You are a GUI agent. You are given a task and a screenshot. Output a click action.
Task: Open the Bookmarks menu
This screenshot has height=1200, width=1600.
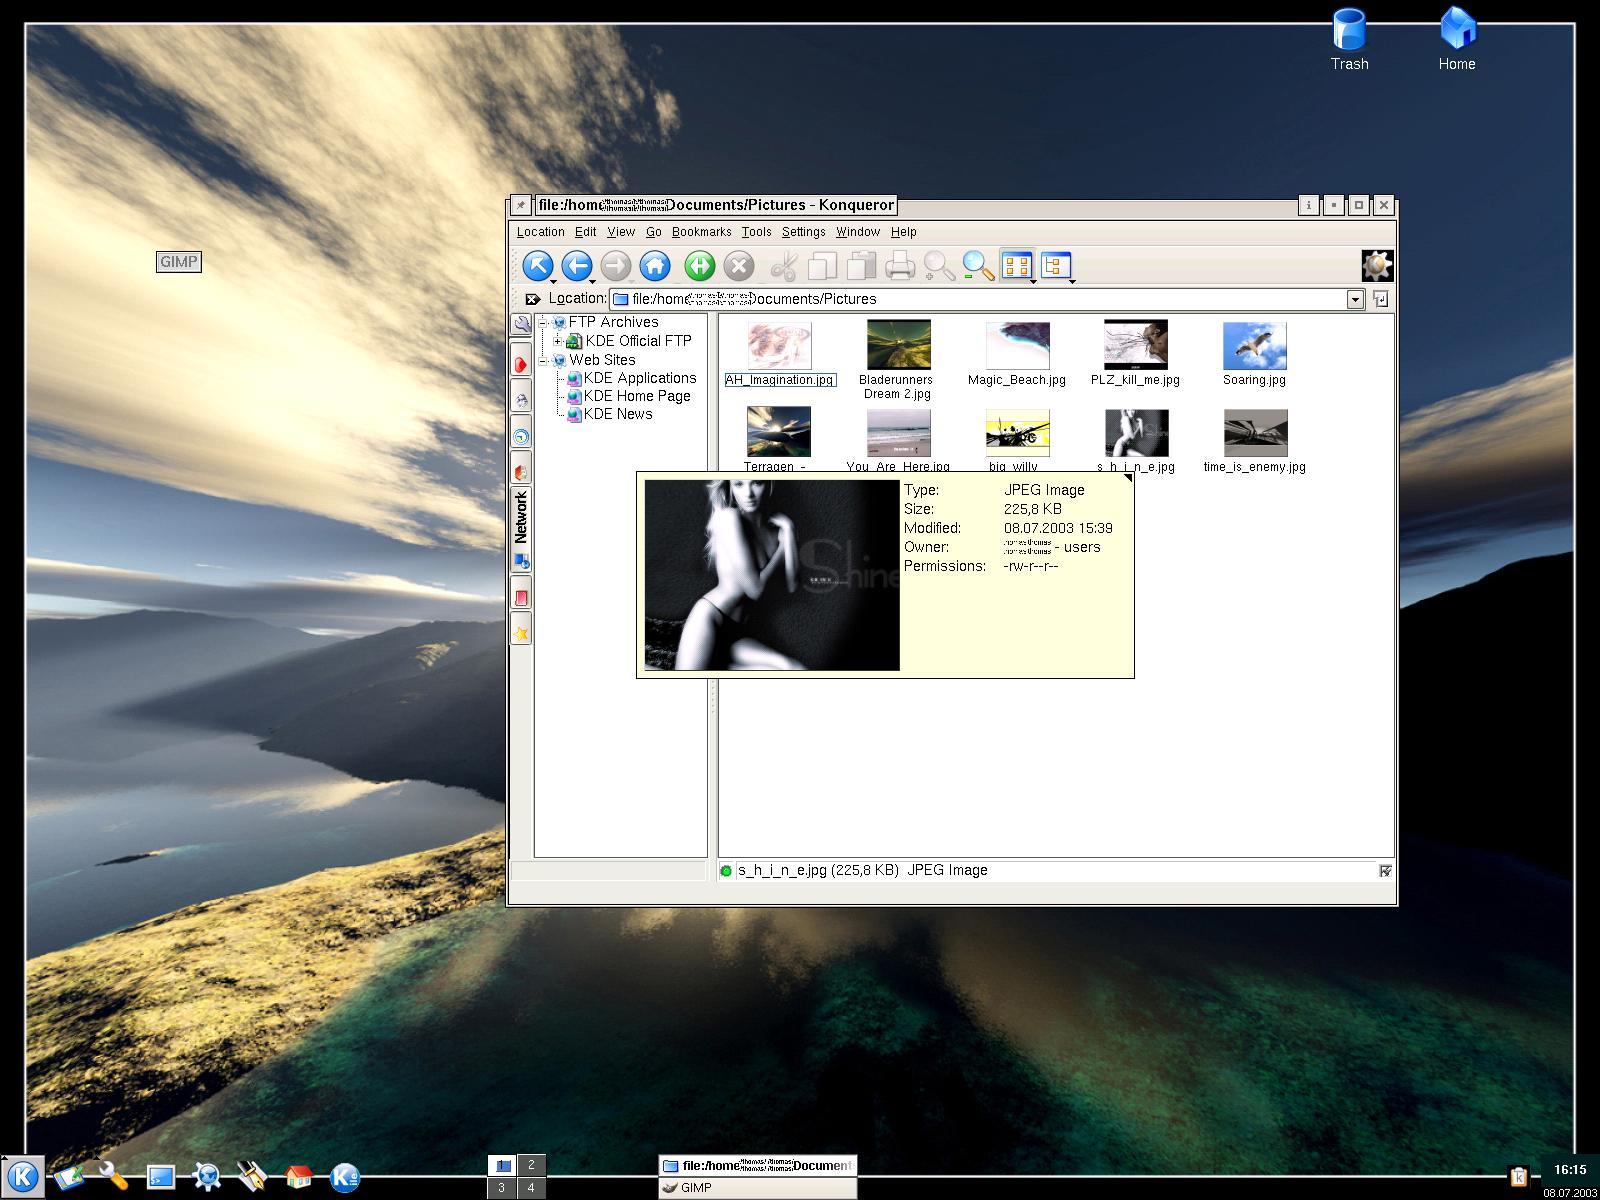click(x=702, y=232)
